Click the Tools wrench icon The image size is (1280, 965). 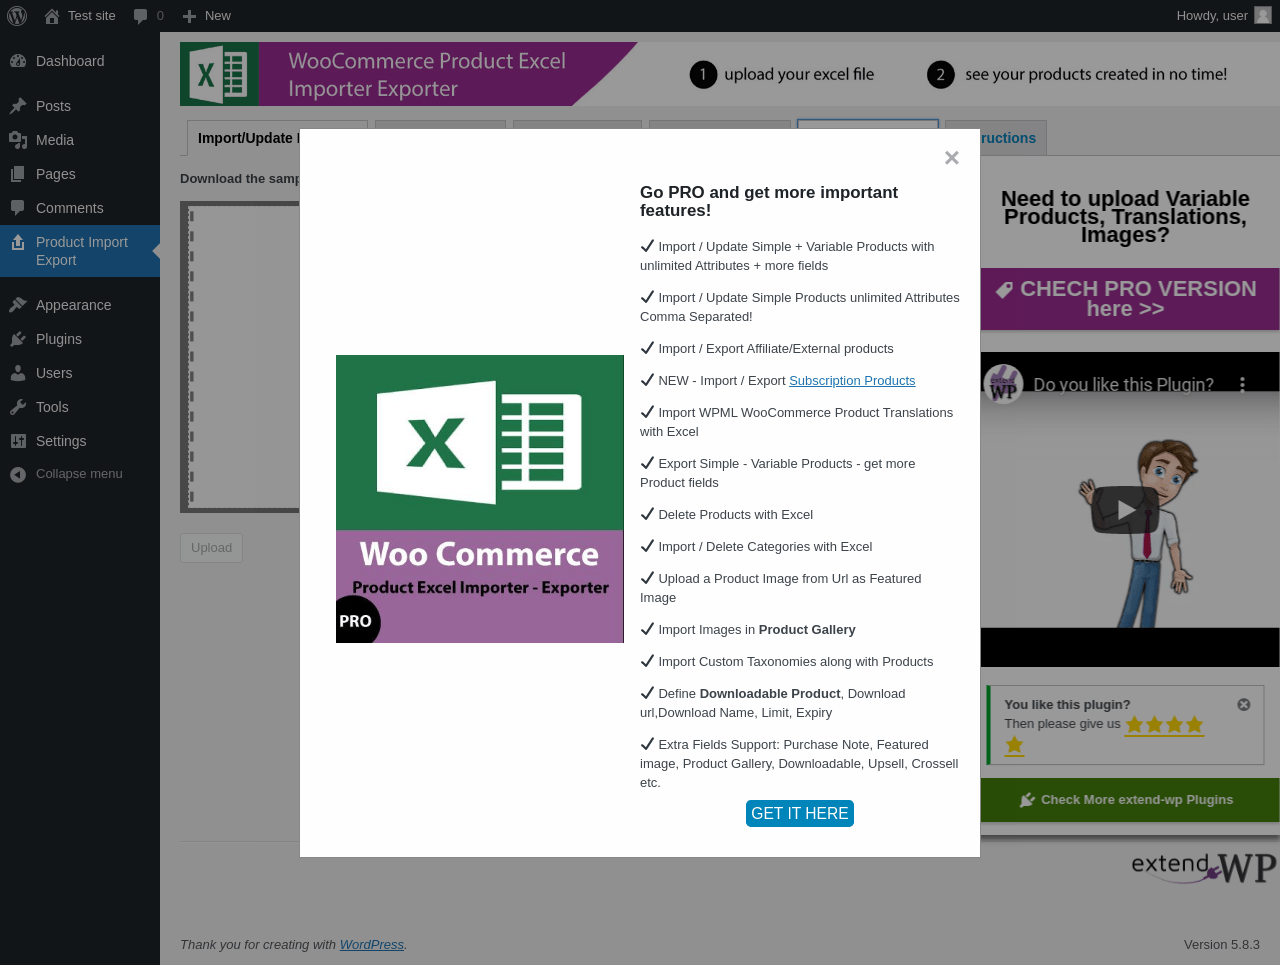pyautogui.click(x=18, y=407)
